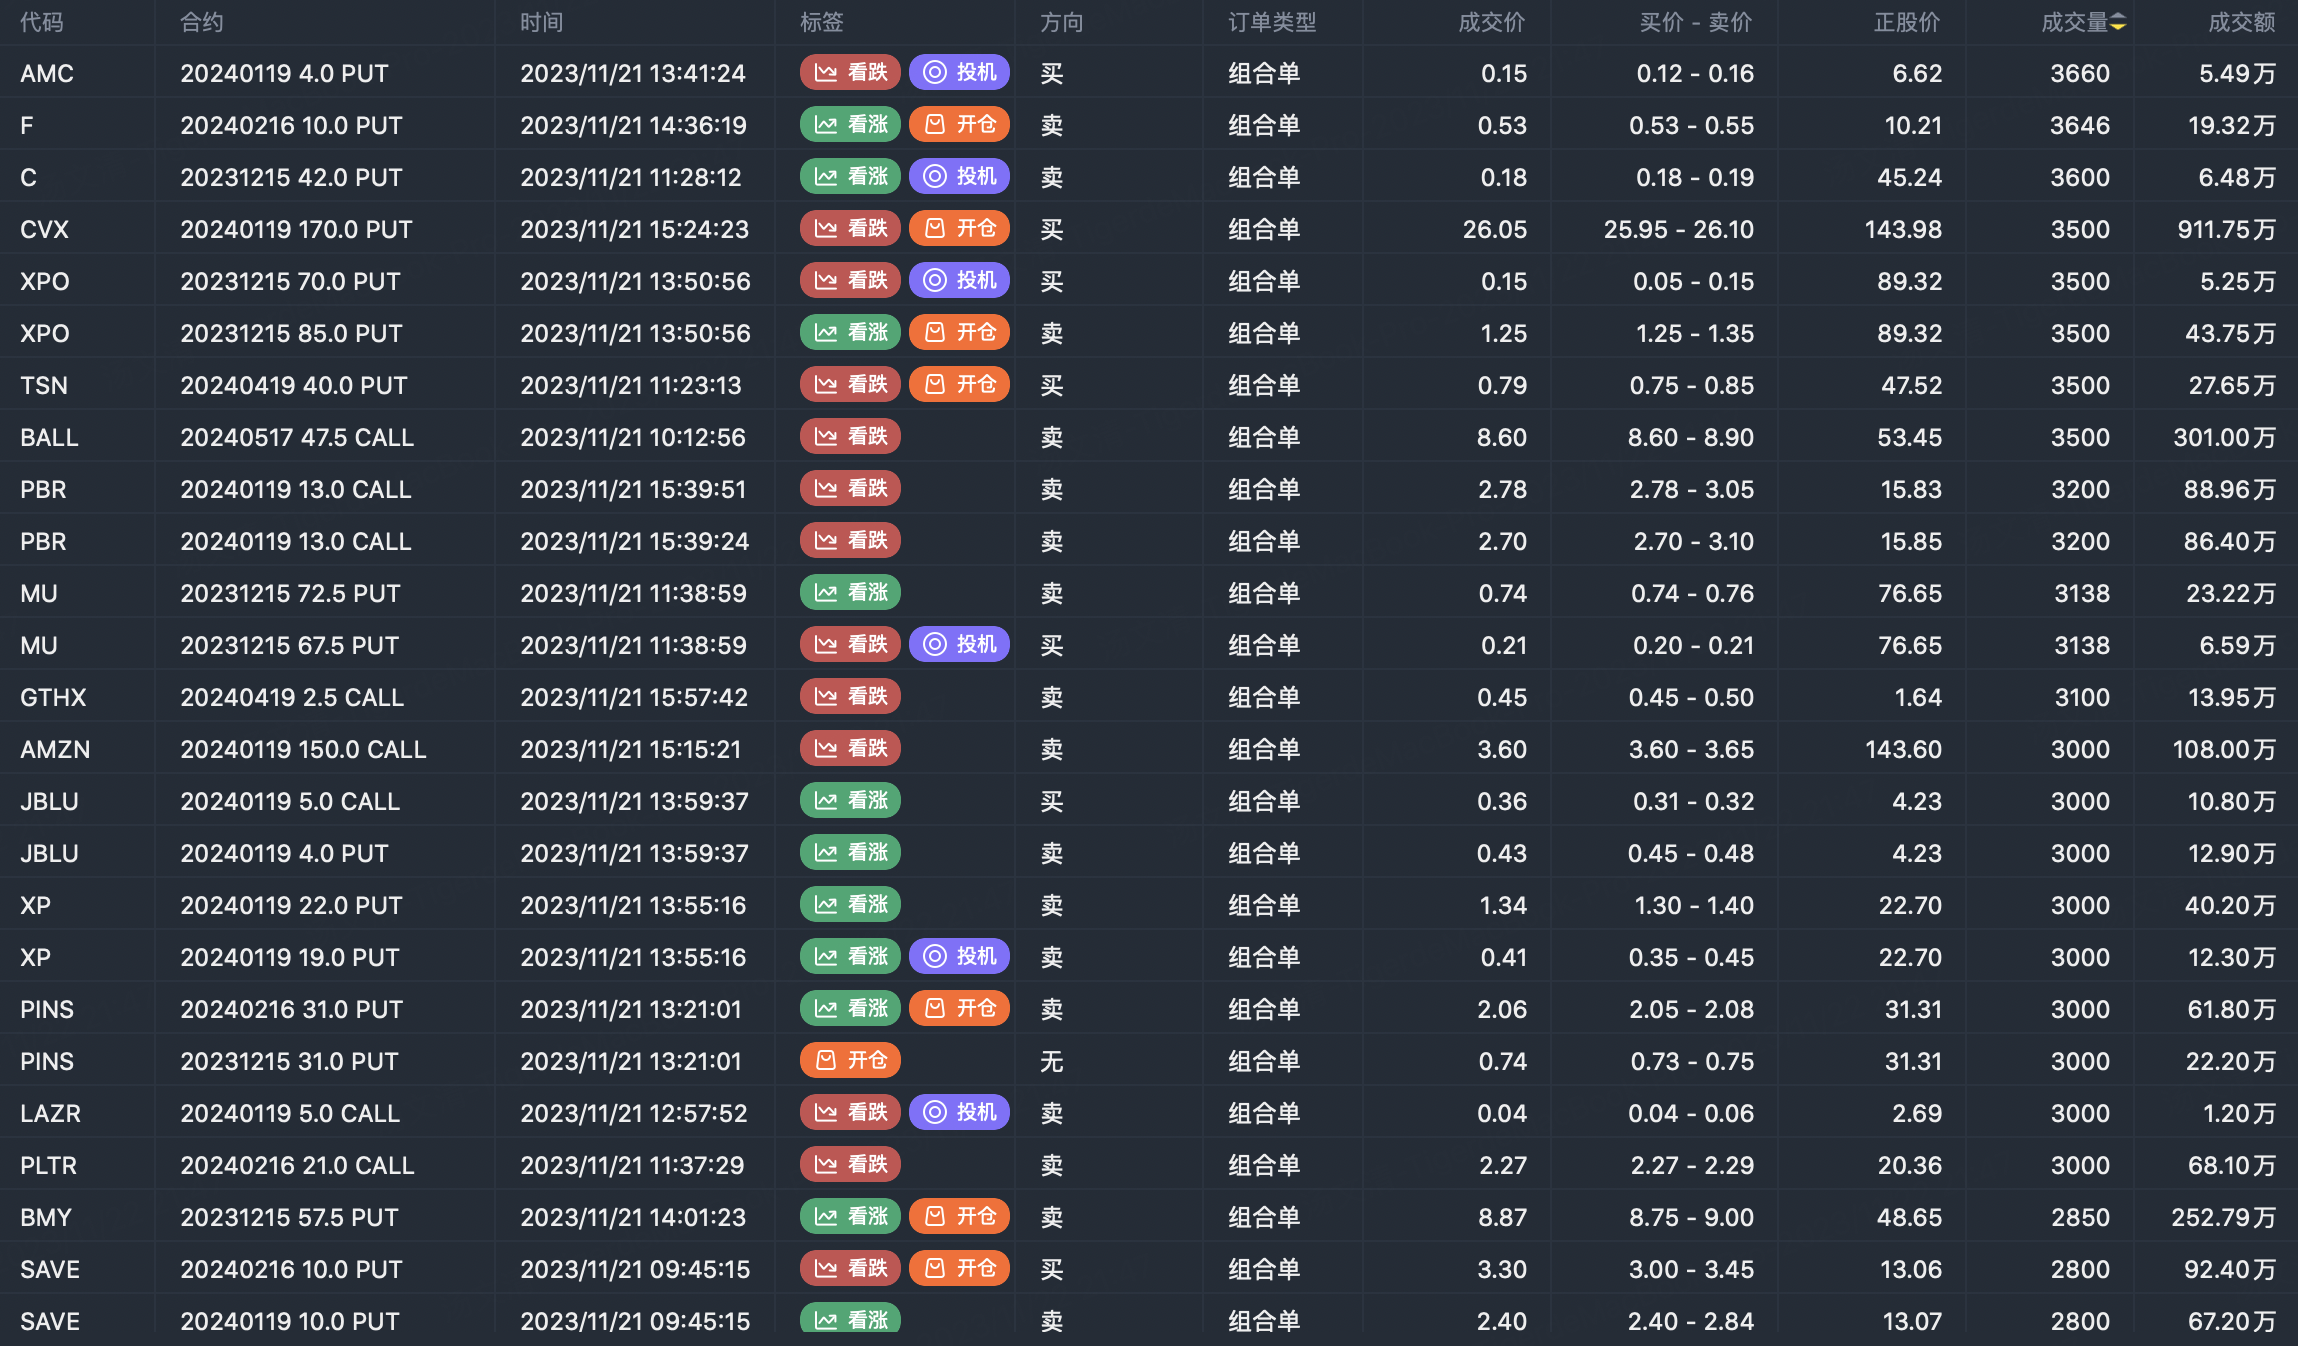Click the 订单类型 column header
This screenshot has height=1346, width=2298.
pyautogui.click(x=1271, y=22)
